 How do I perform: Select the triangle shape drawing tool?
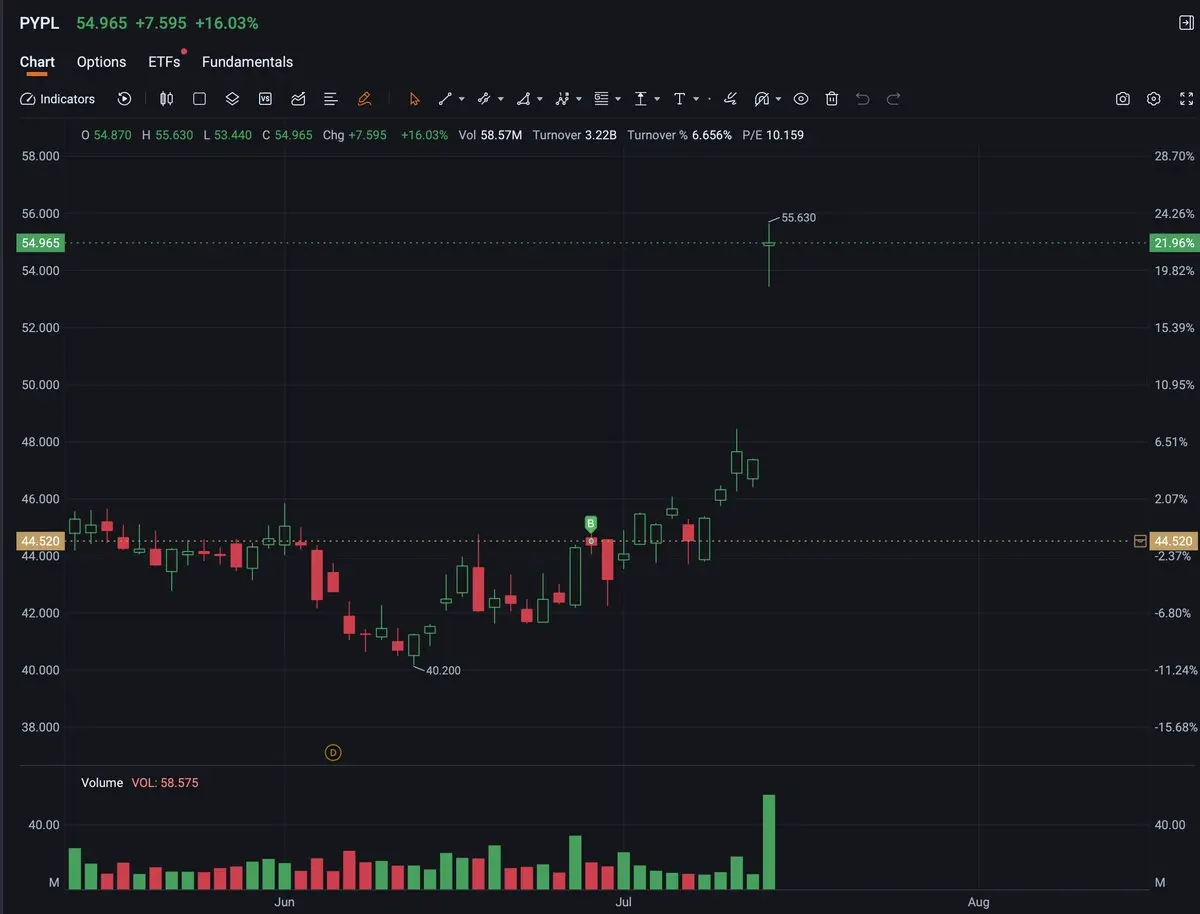[x=523, y=99]
